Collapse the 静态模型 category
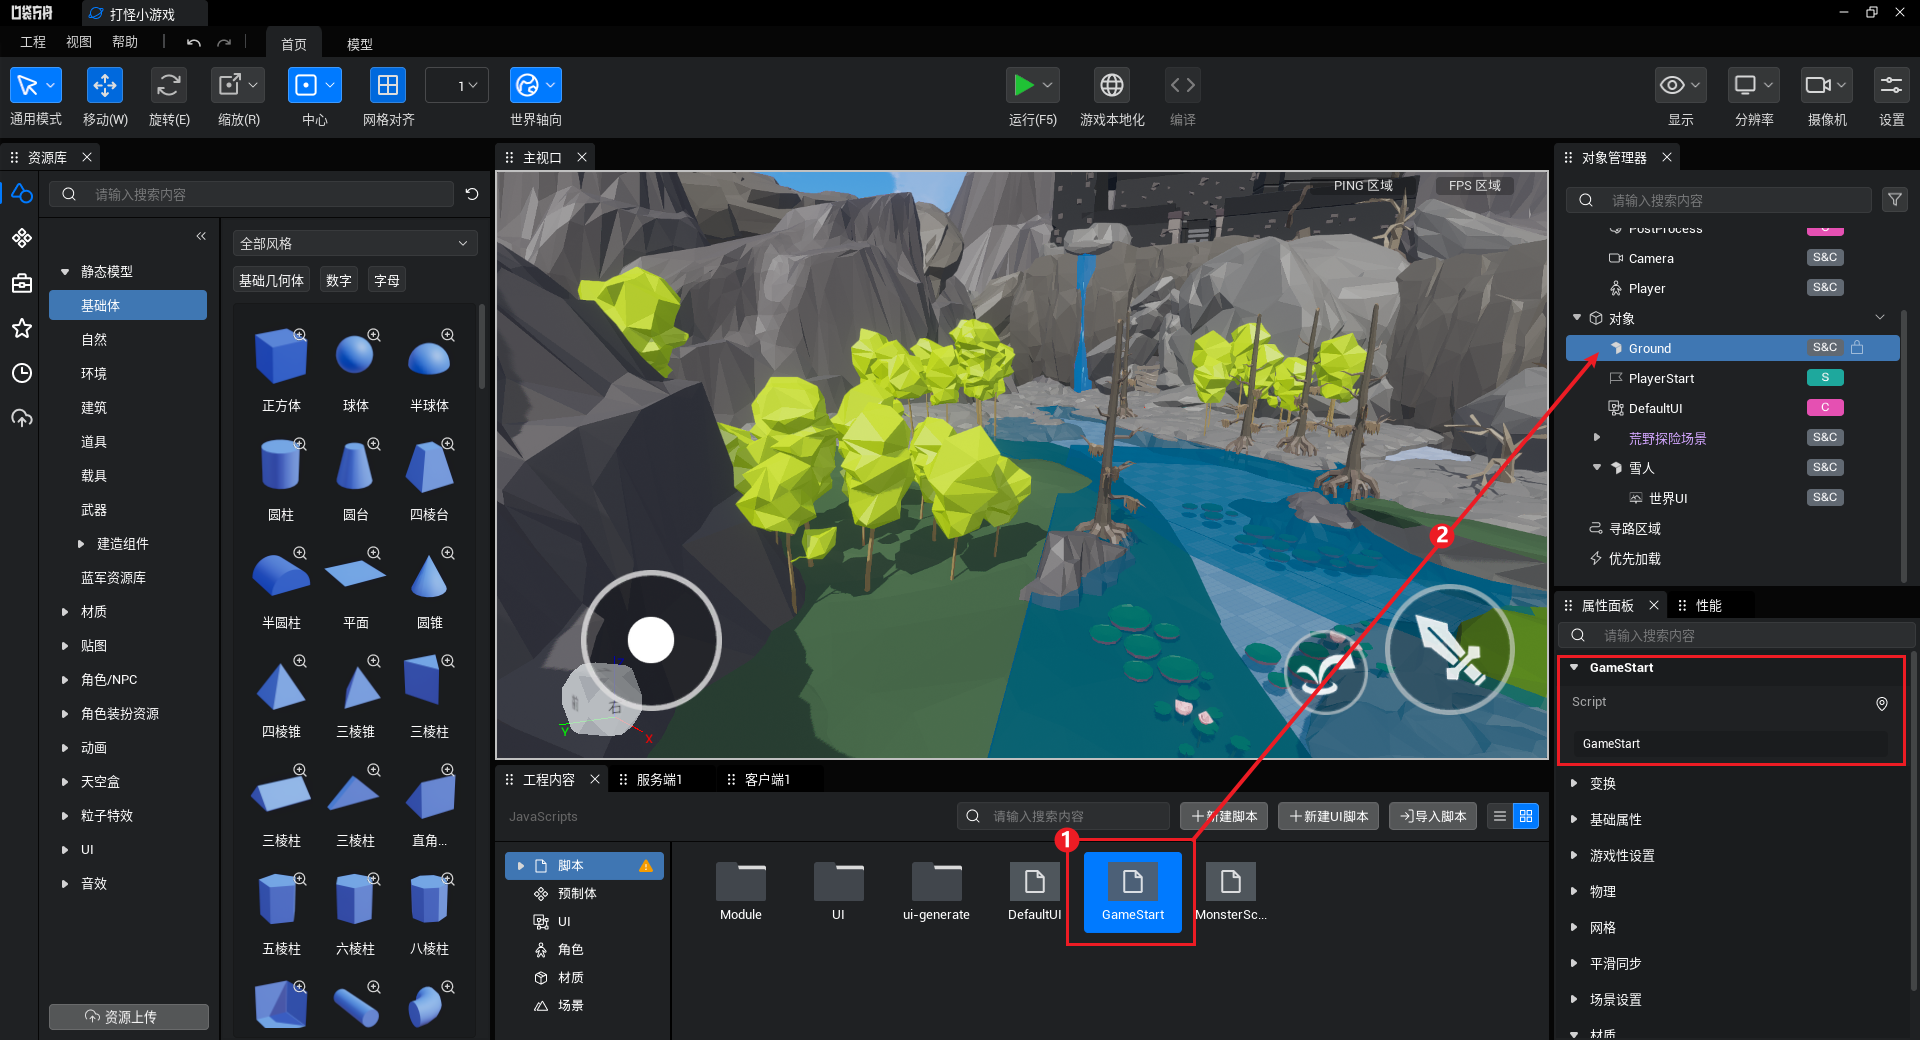1920x1040 pixels. point(65,272)
